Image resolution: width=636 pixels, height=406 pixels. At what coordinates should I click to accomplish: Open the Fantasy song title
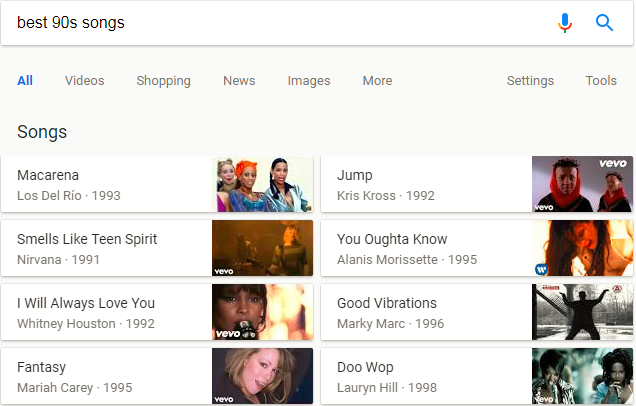(x=41, y=367)
